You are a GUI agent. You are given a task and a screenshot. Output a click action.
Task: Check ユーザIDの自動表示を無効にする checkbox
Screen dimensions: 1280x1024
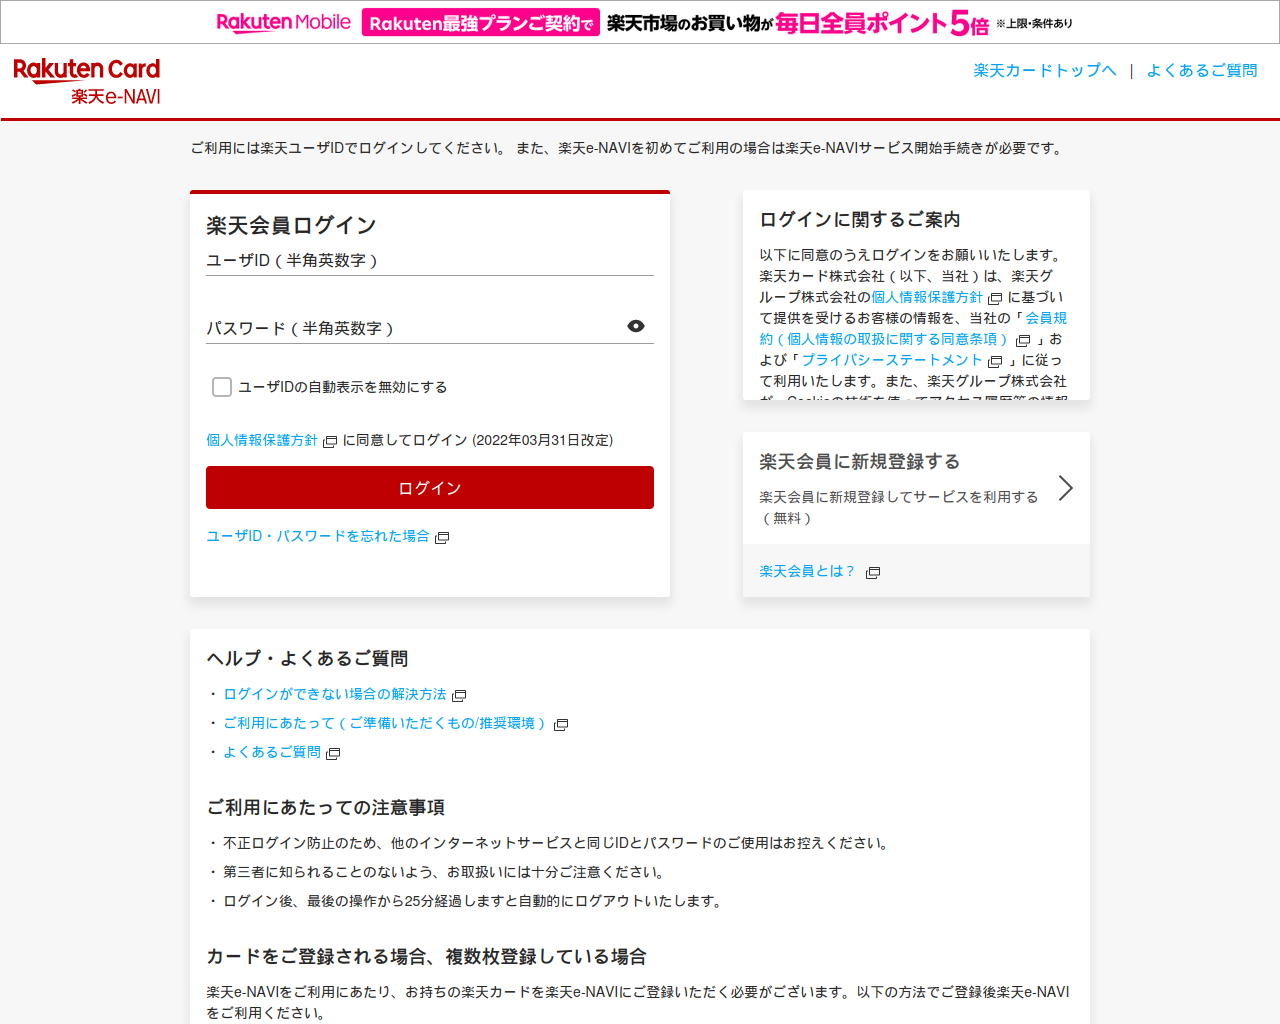pyautogui.click(x=222, y=387)
